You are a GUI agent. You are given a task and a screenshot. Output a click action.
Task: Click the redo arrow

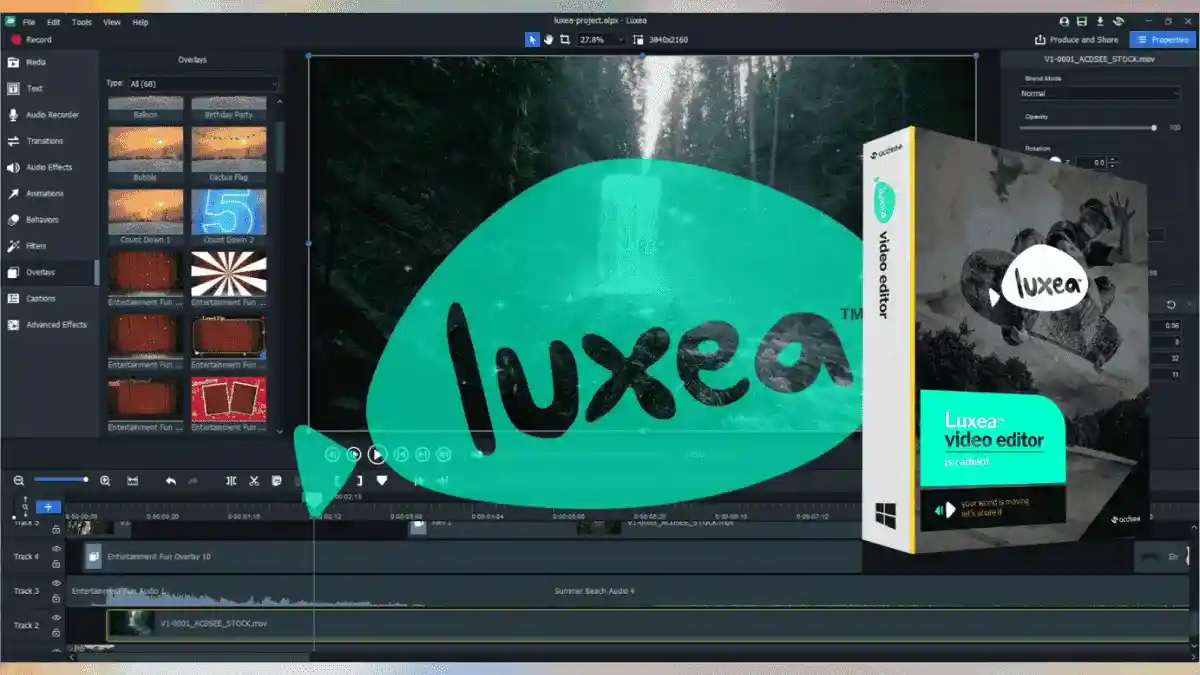(194, 481)
